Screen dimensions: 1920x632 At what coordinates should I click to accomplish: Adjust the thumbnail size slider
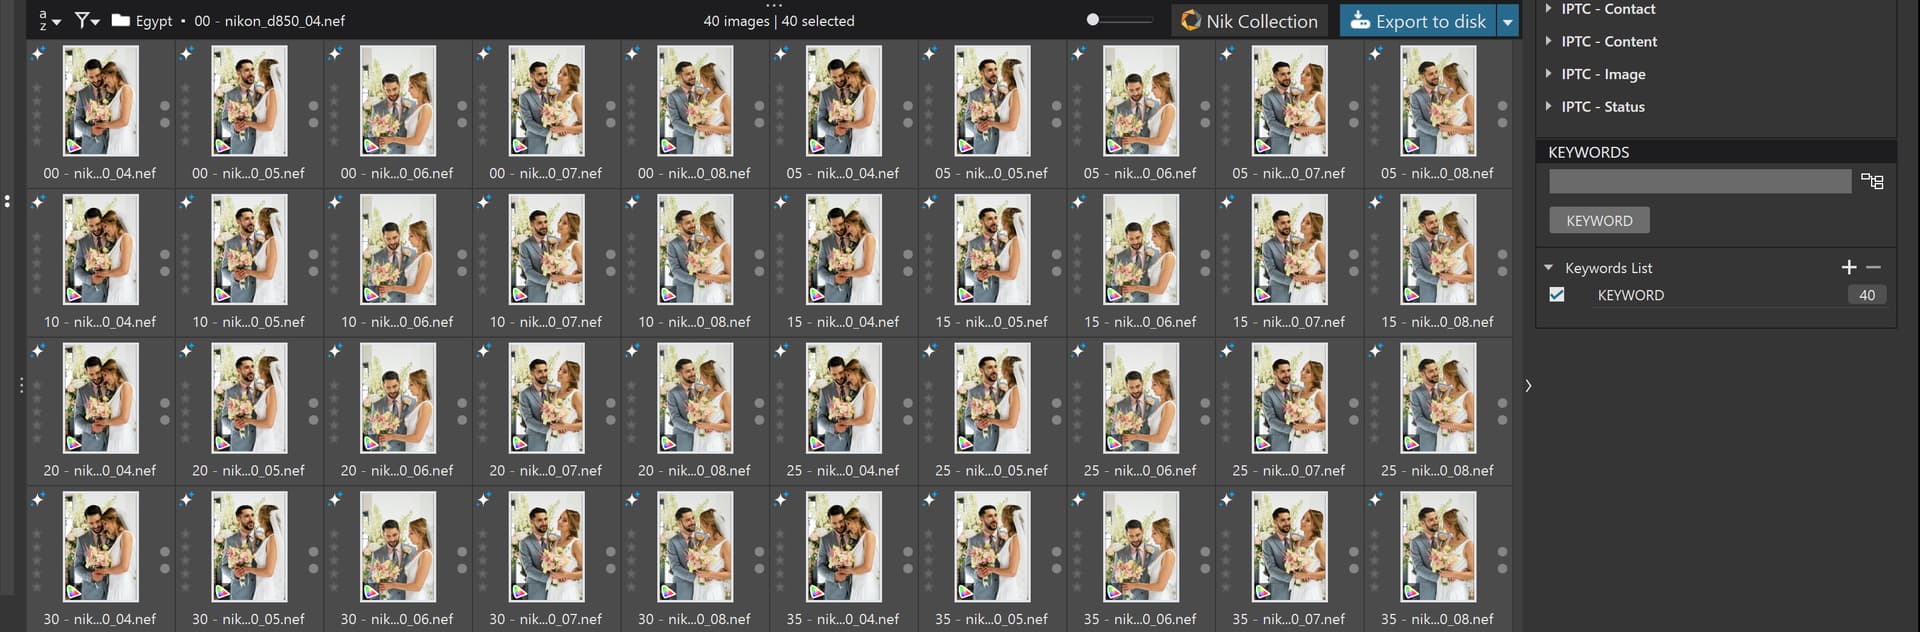[1093, 20]
